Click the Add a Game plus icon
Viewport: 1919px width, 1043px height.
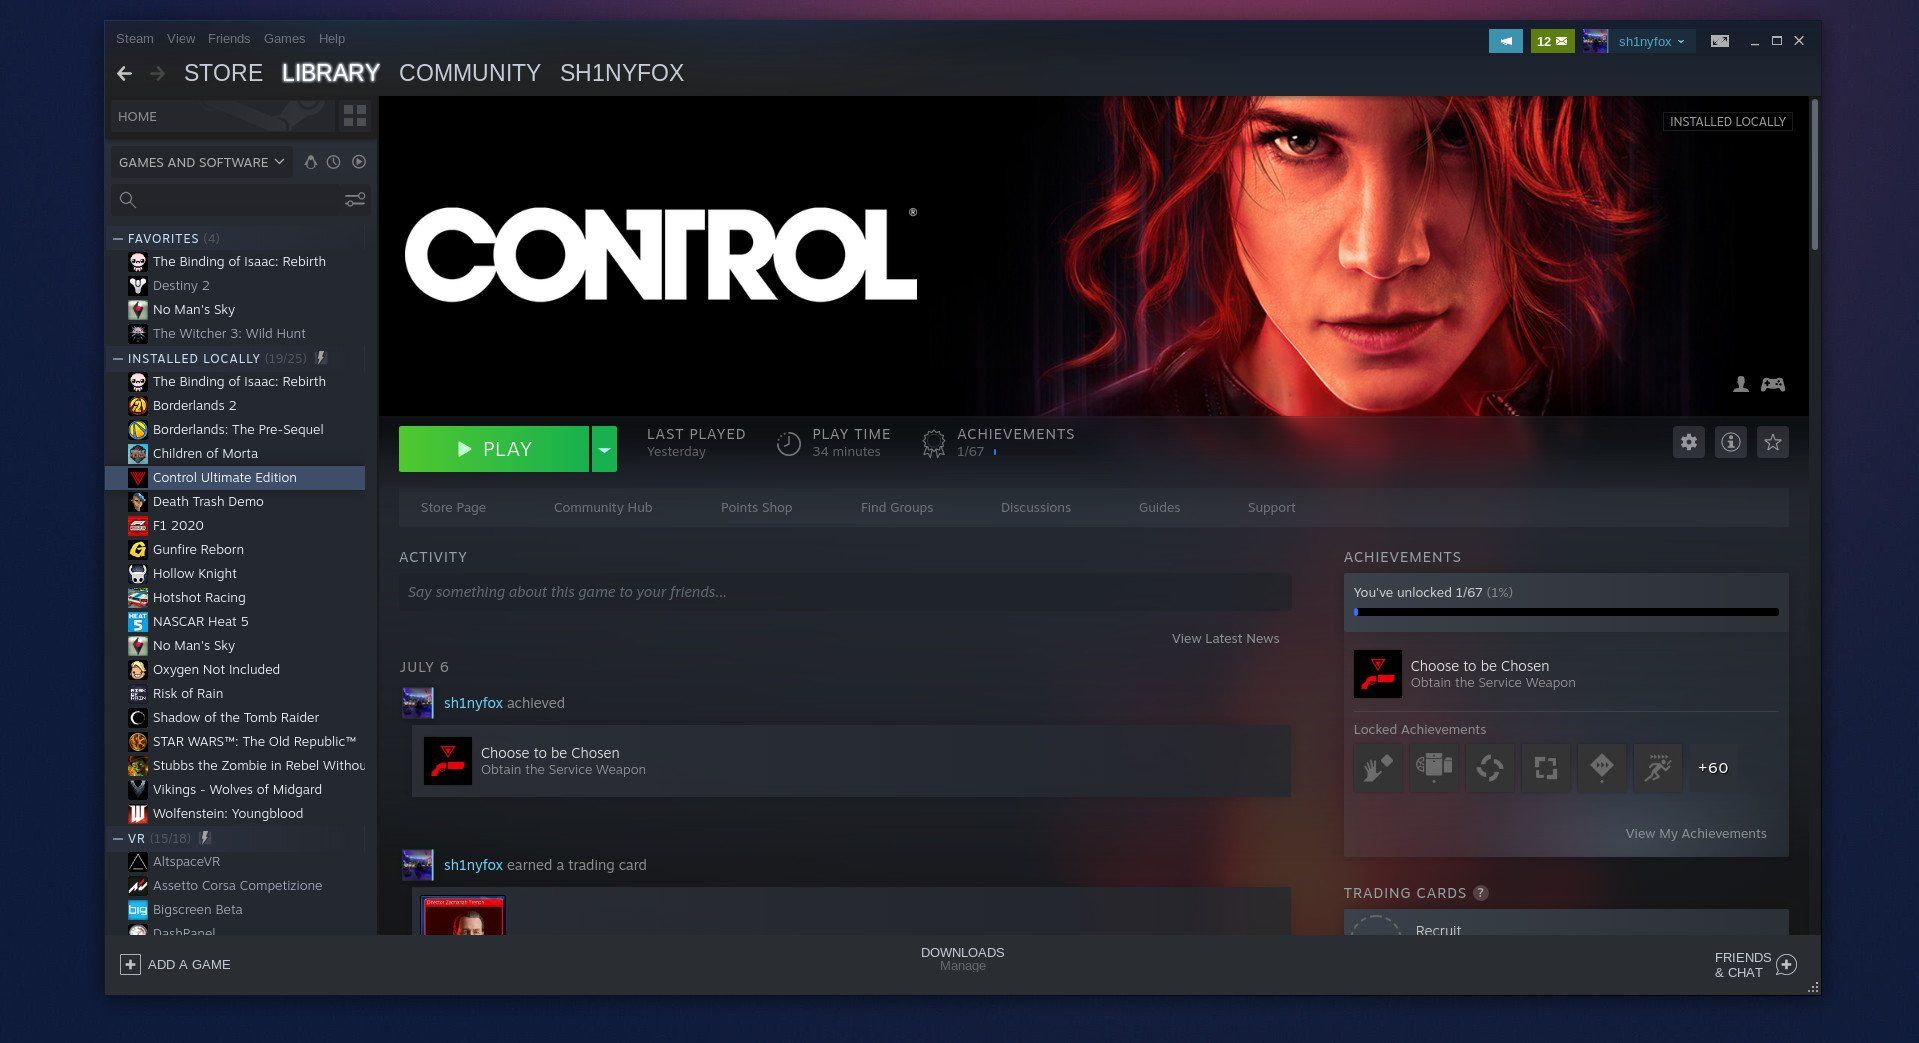tap(130, 964)
